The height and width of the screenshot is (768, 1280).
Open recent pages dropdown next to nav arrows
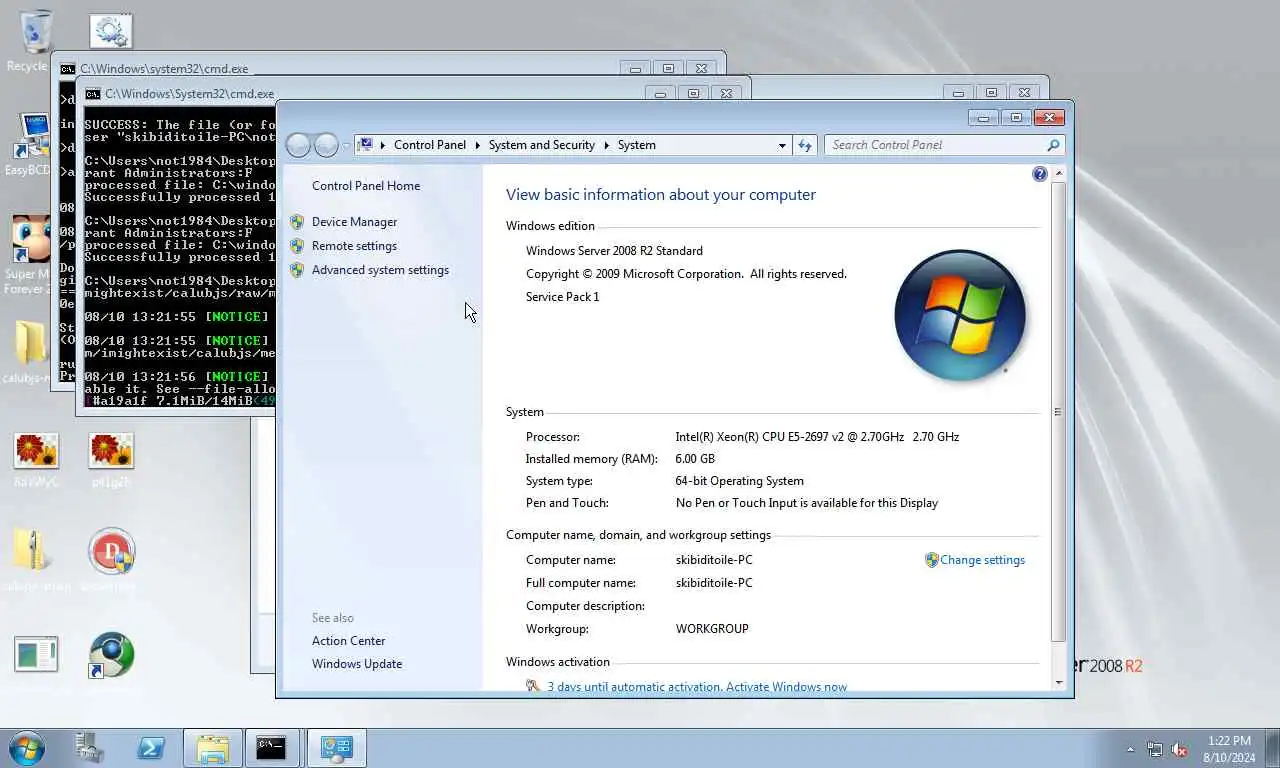point(346,145)
